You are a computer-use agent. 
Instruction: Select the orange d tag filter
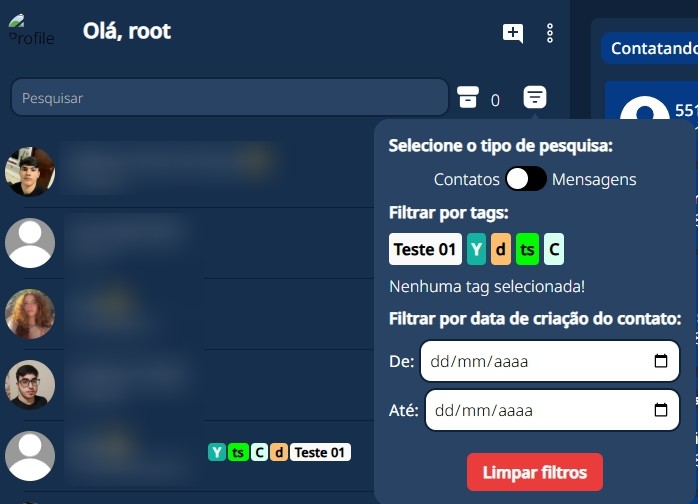501,249
